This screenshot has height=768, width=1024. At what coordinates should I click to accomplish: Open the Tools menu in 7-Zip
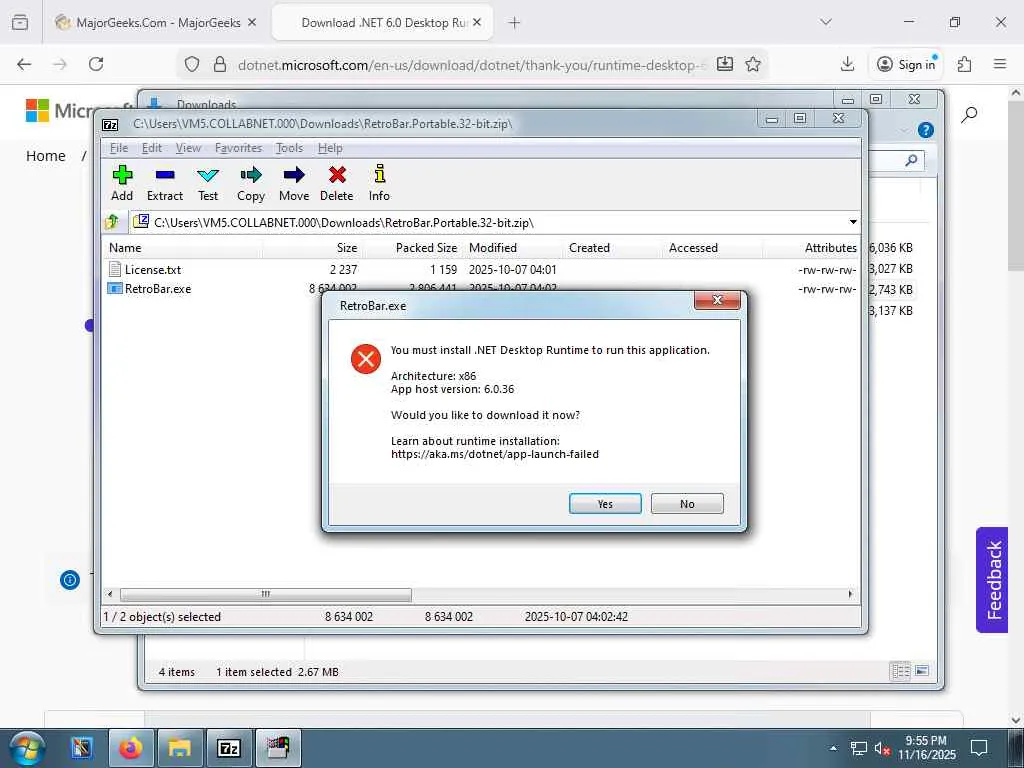coord(289,148)
